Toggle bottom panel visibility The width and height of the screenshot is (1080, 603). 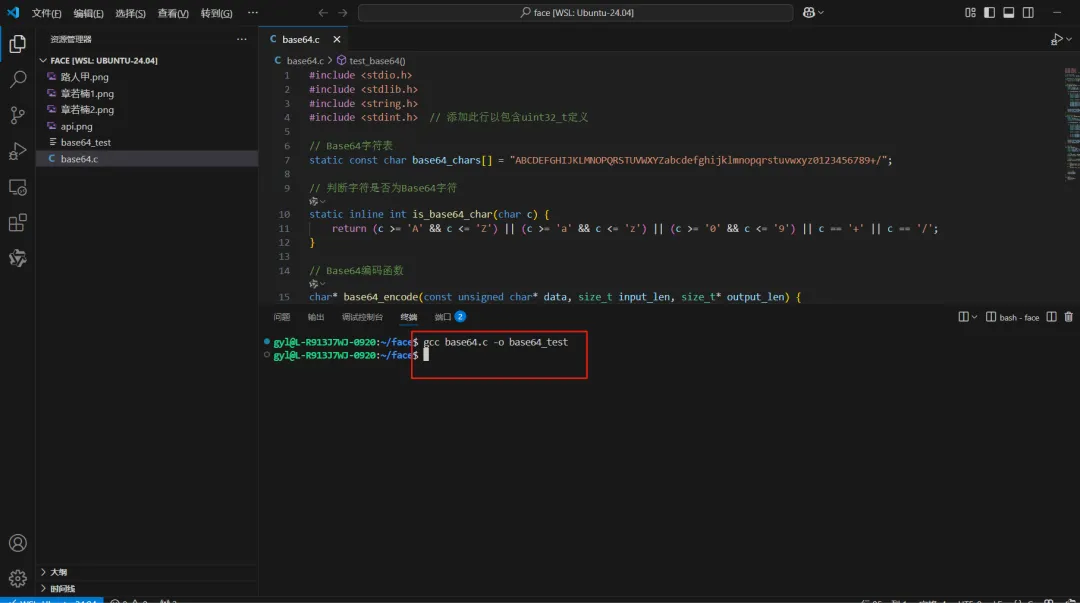[x=1008, y=12]
